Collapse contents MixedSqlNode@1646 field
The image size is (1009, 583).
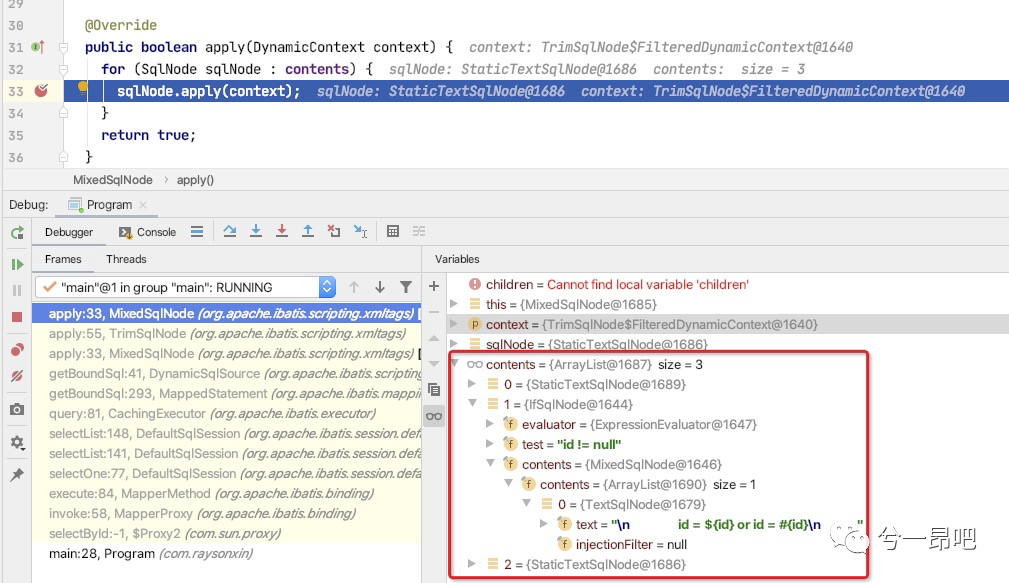click(490, 463)
